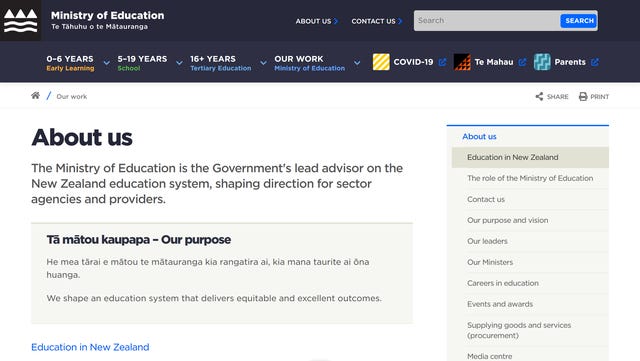The height and width of the screenshot is (361, 640).
Task: Go to About Us in the top header
Action: coord(313,21)
